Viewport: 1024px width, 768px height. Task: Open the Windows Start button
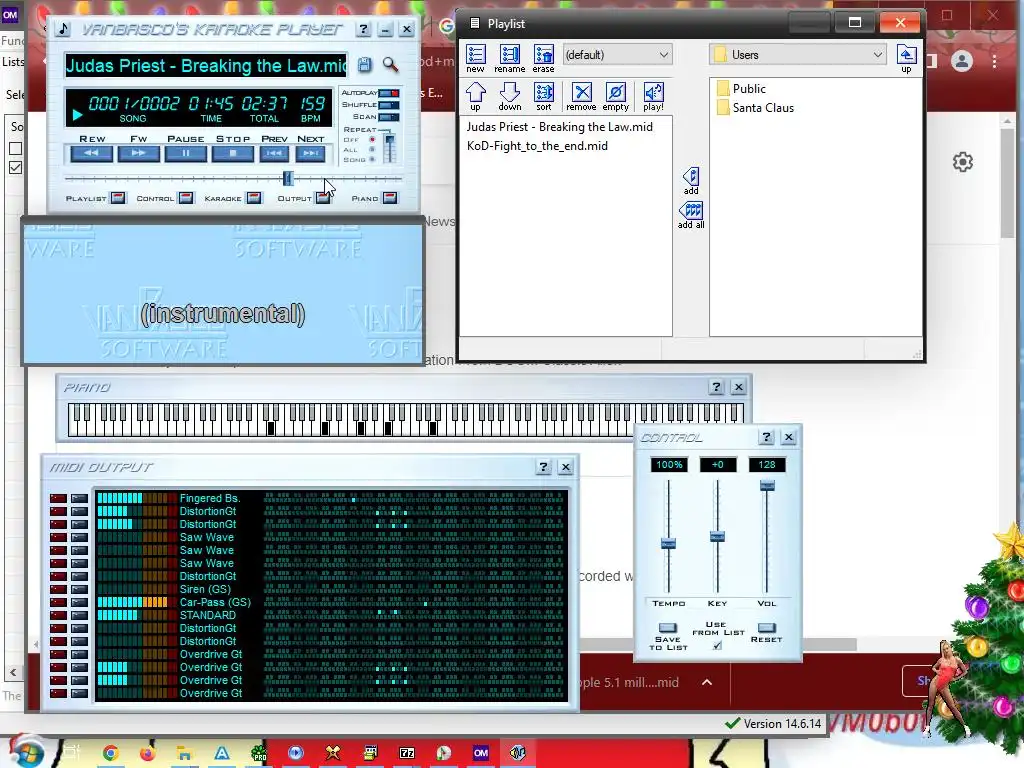(x=26, y=753)
